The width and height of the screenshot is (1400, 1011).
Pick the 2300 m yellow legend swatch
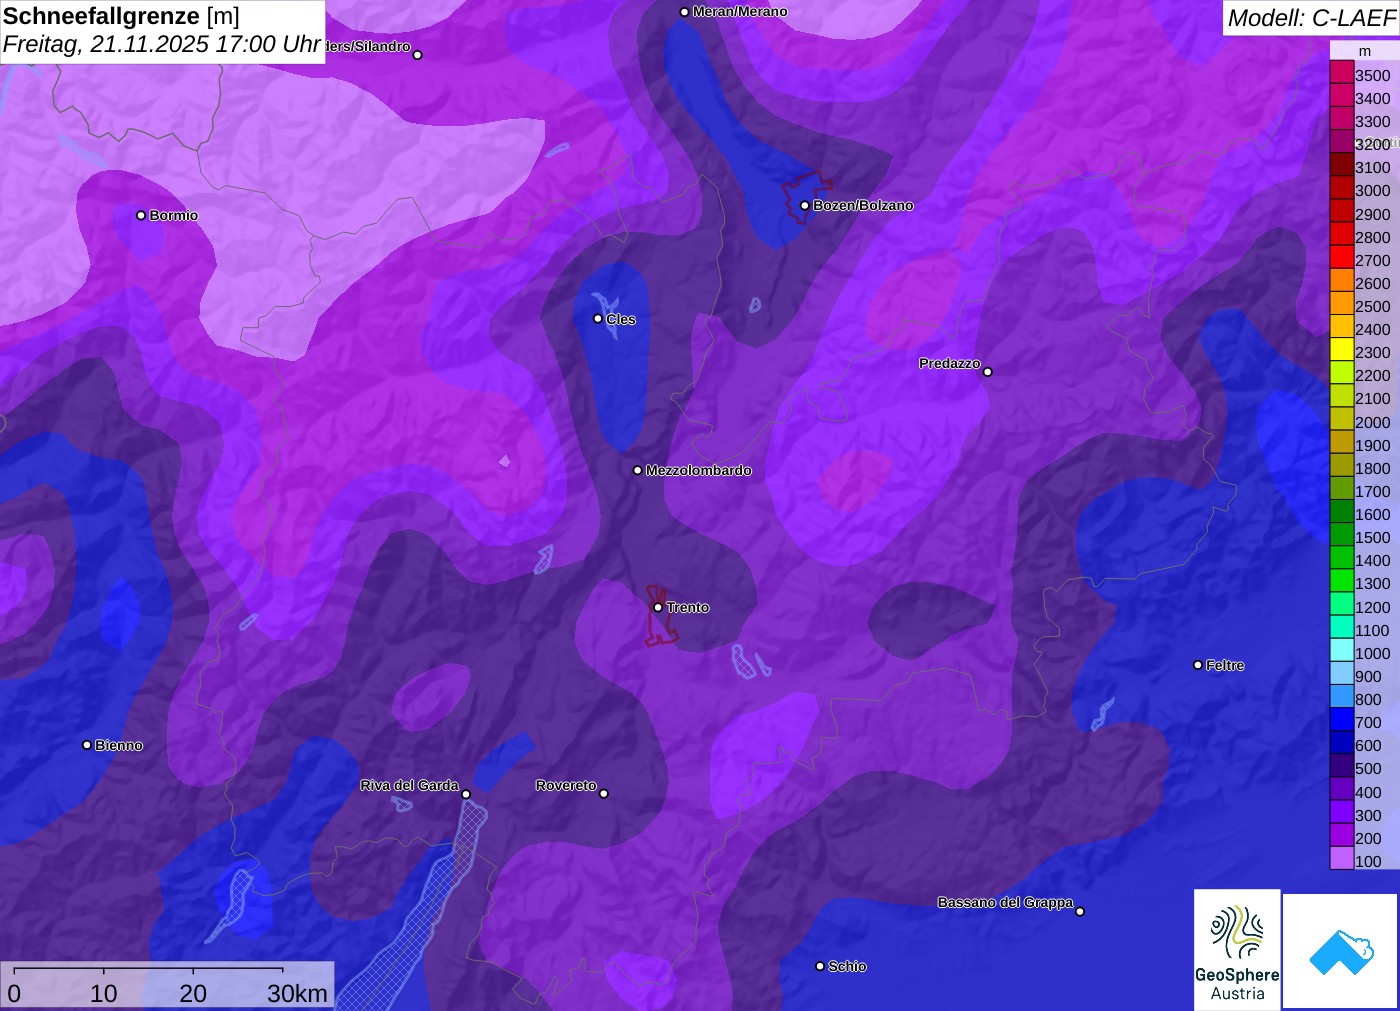1342,351
